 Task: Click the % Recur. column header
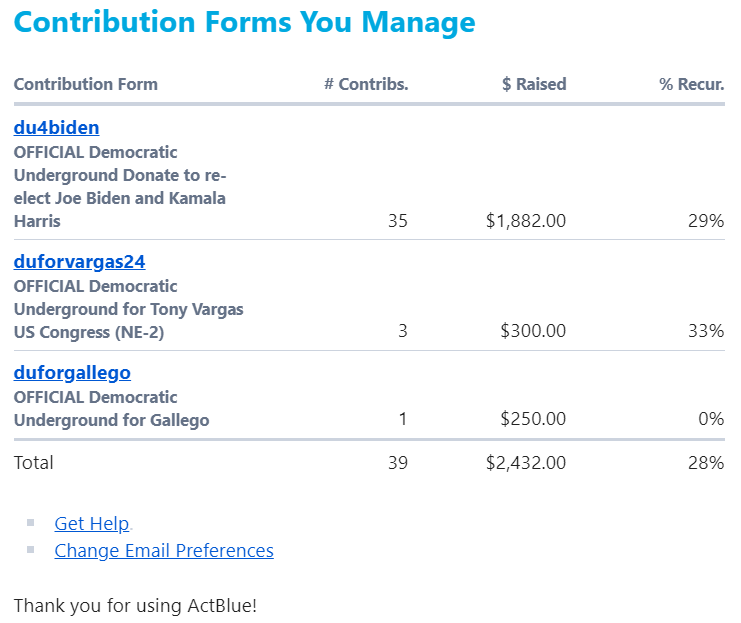point(691,84)
